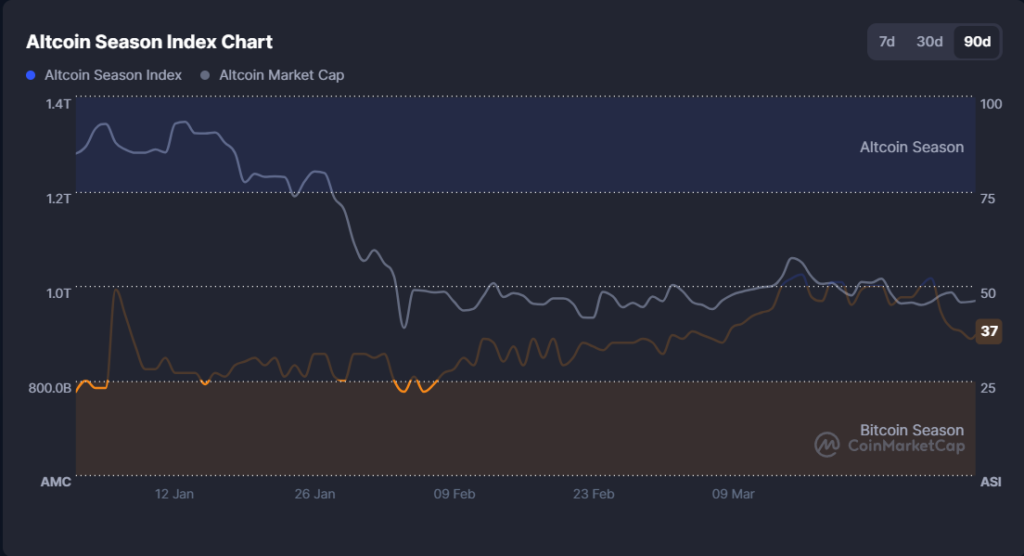Toggle the Altcoin Market Cap legend
Screen dimensions: 1024x556
coord(281,75)
